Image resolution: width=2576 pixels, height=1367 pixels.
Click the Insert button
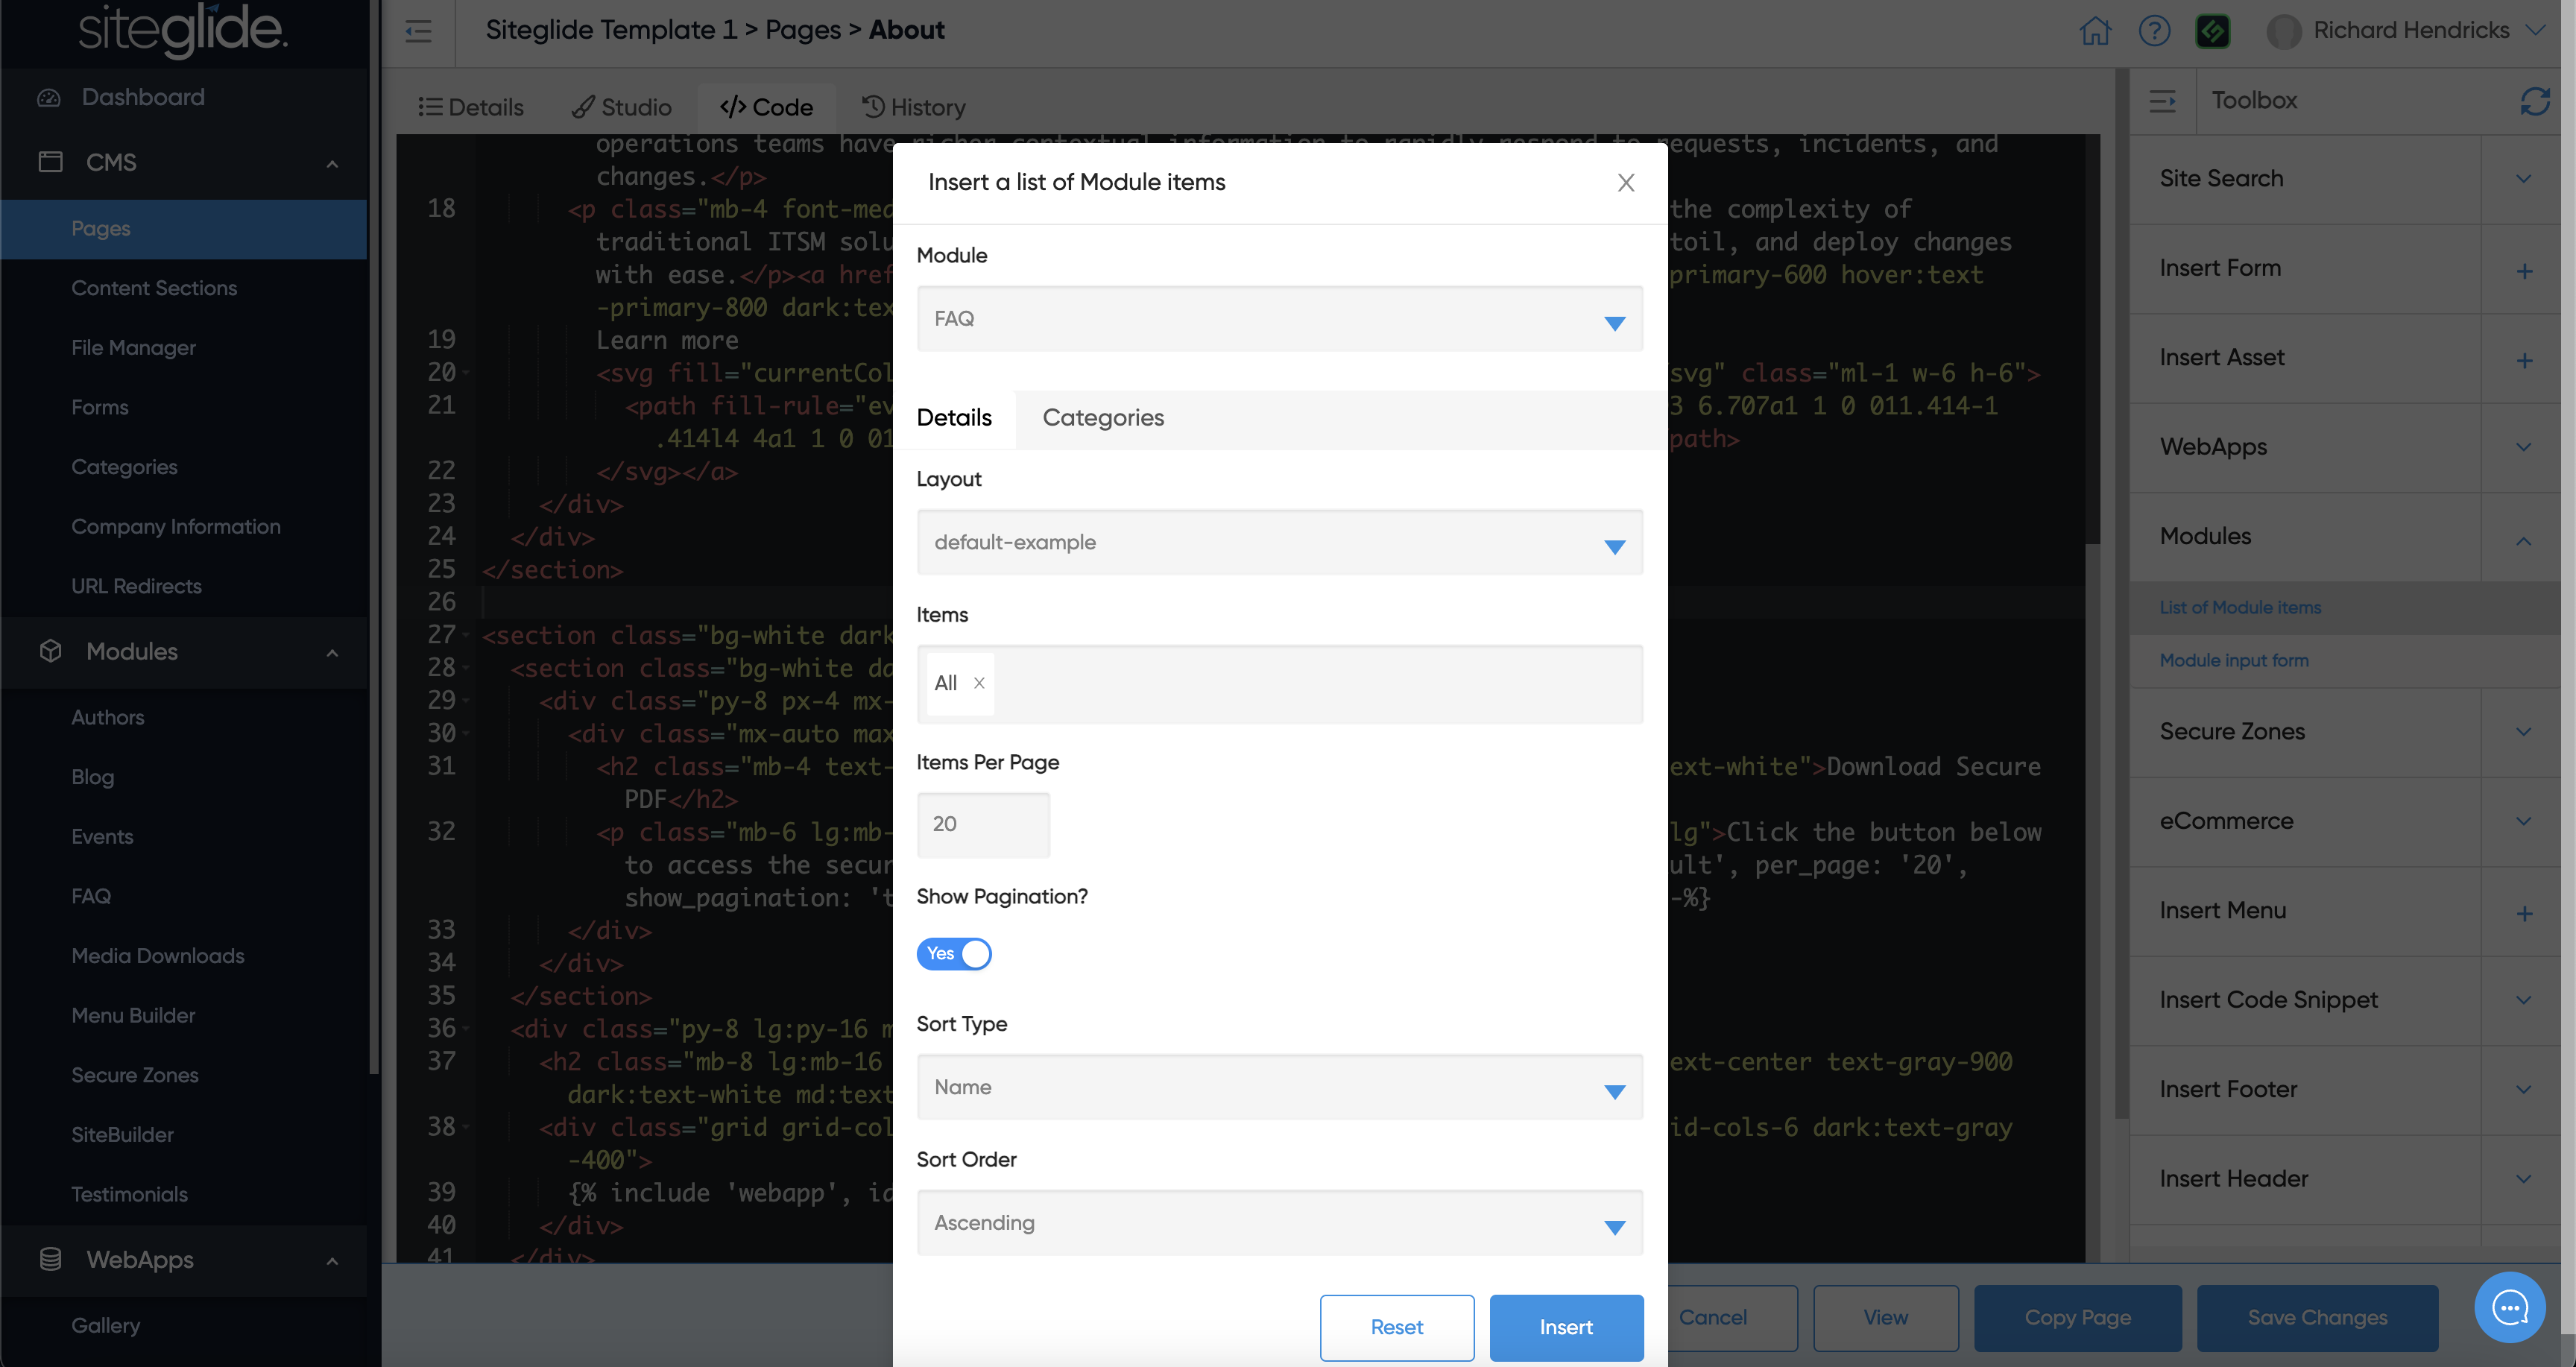1565,1327
